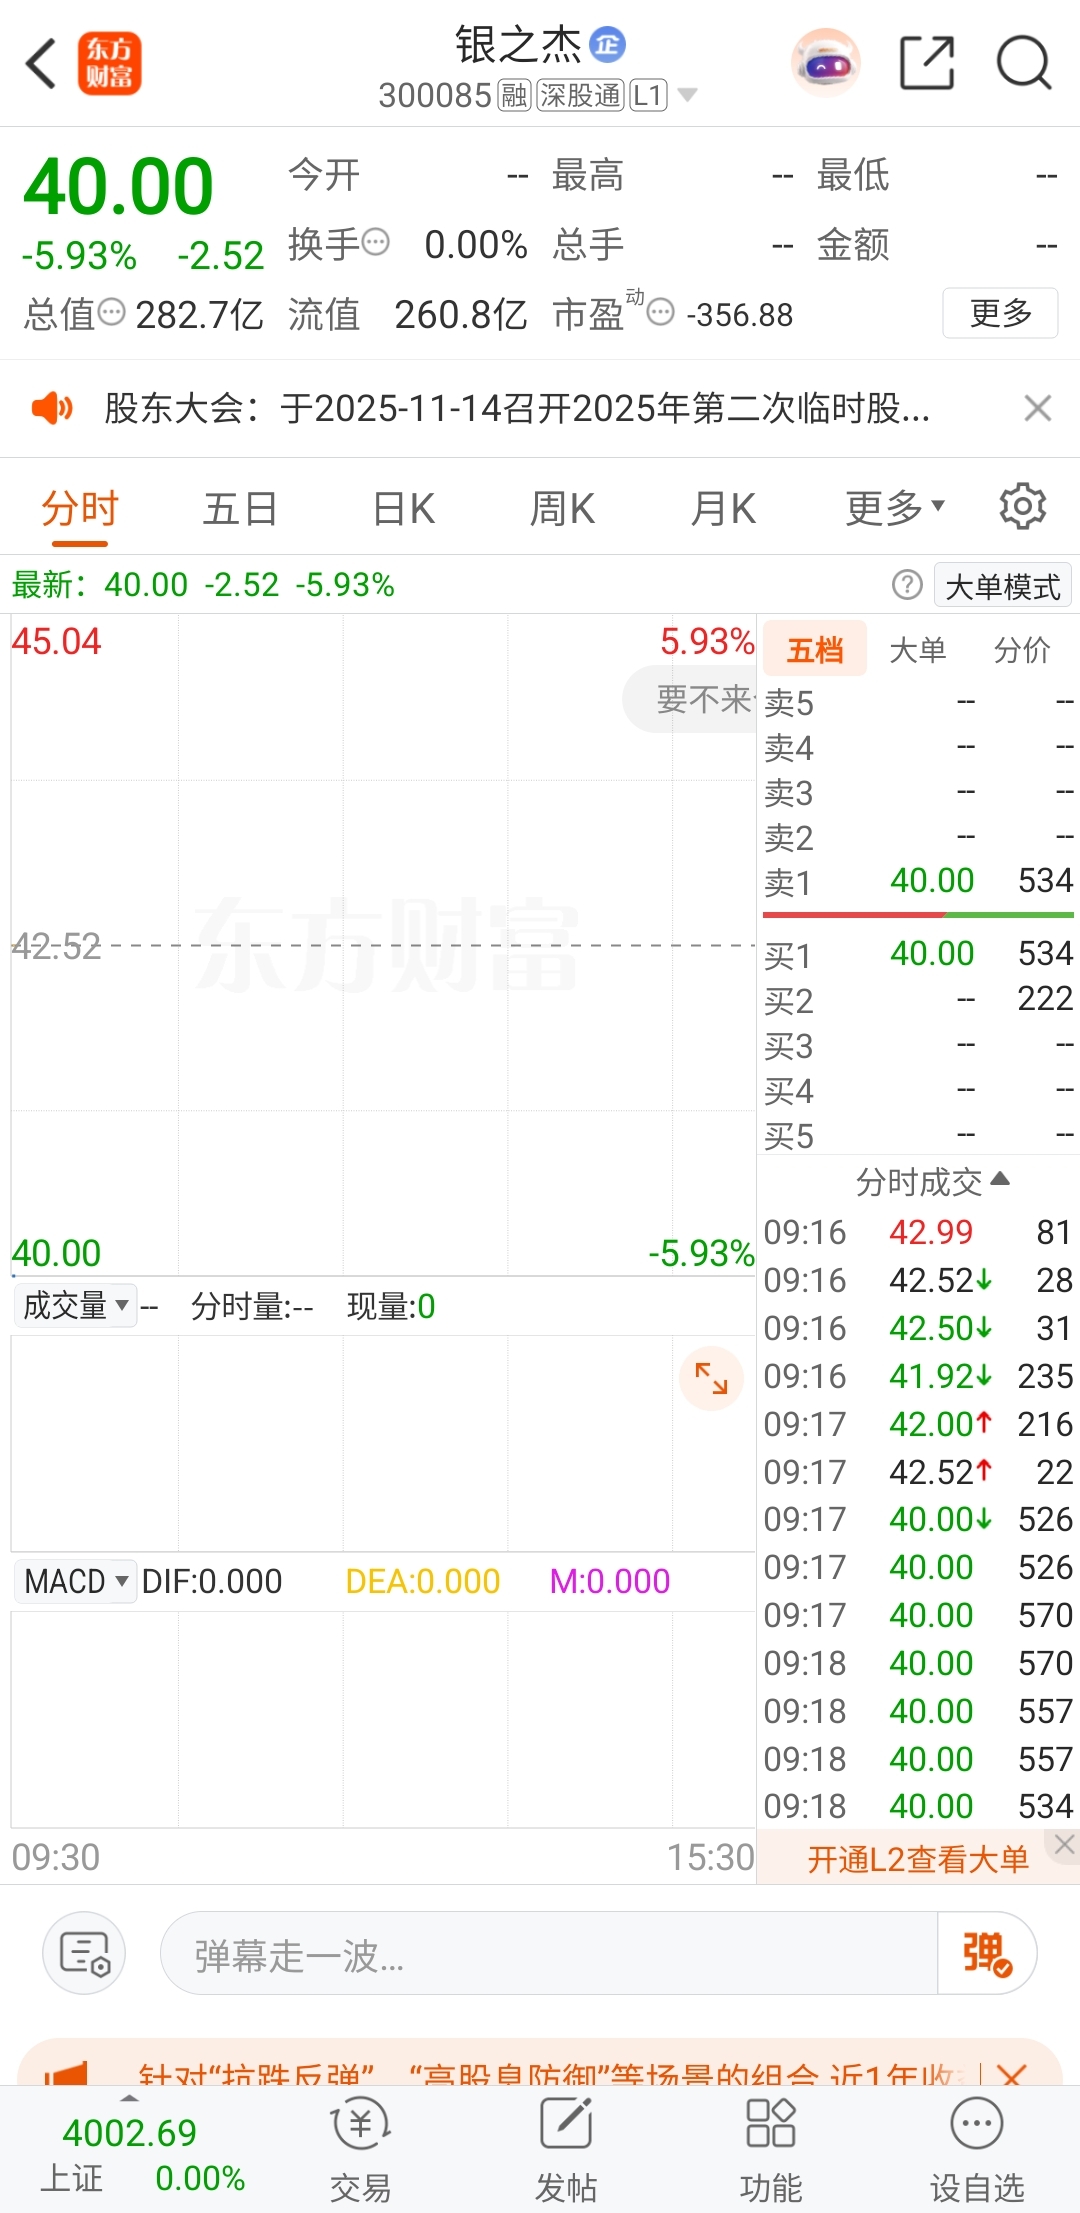This screenshot has width=1080, height=2213.
Task: Tap trade row 09:17 42.00 with 216
Action: tap(918, 1424)
